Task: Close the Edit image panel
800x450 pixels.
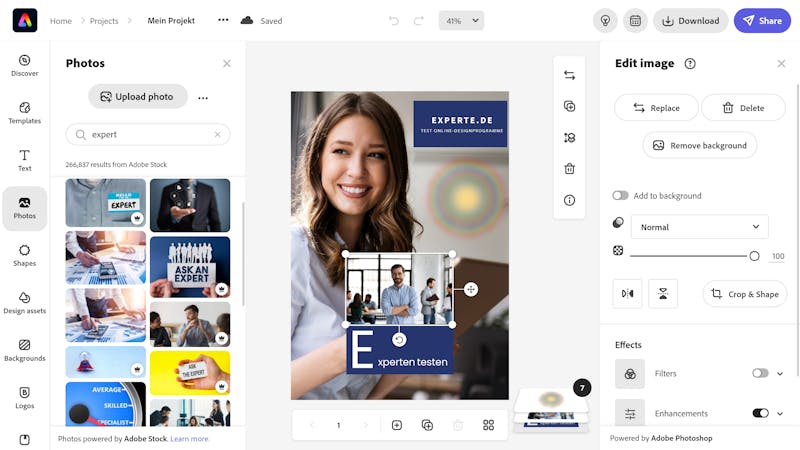Action: pyautogui.click(x=781, y=63)
